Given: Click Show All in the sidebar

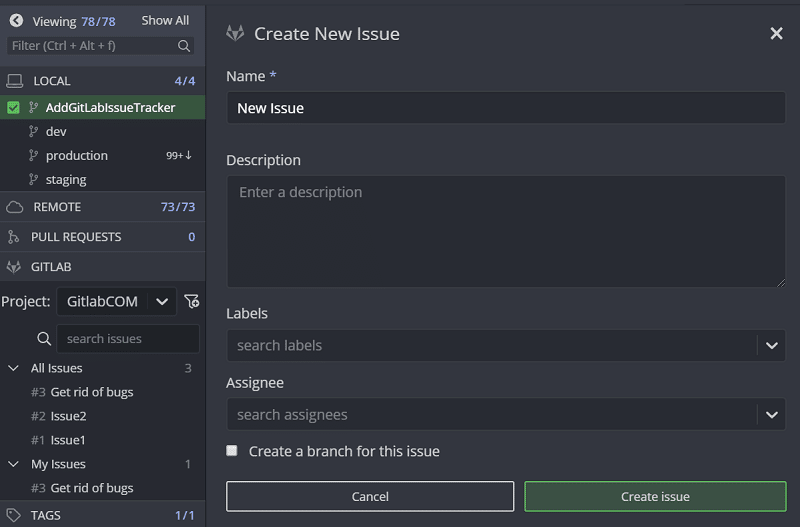Looking at the screenshot, I should 165,20.
